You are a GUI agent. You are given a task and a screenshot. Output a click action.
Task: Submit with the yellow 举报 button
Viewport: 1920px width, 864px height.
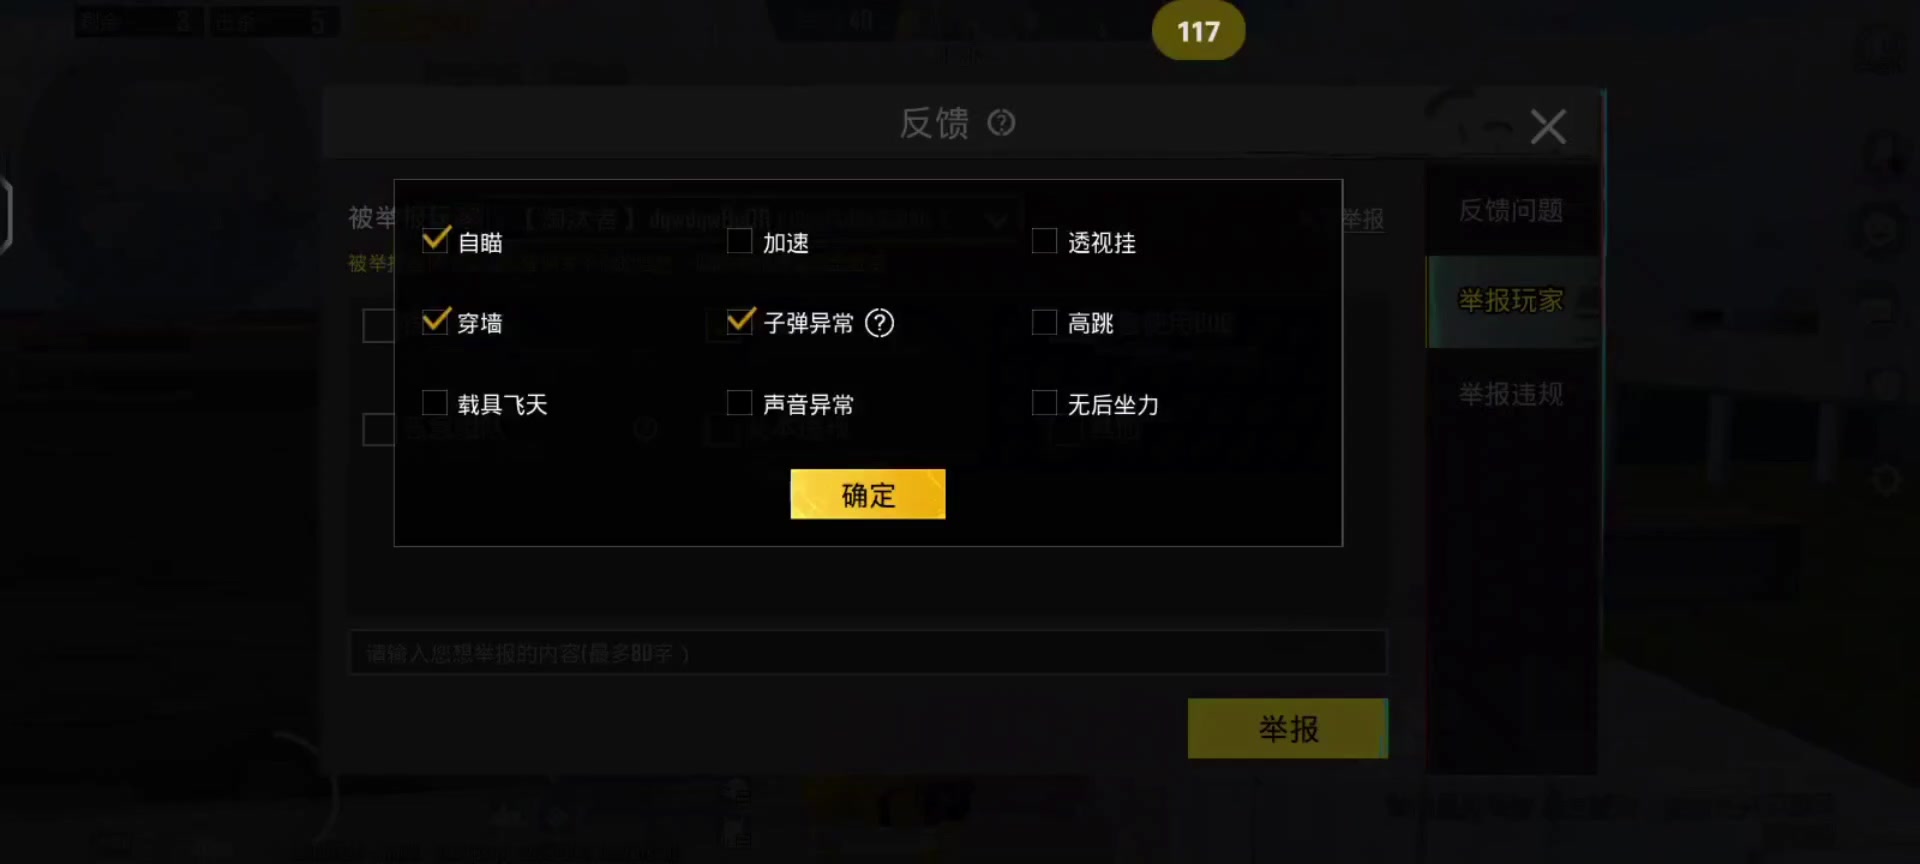(x=1288, y=728)
